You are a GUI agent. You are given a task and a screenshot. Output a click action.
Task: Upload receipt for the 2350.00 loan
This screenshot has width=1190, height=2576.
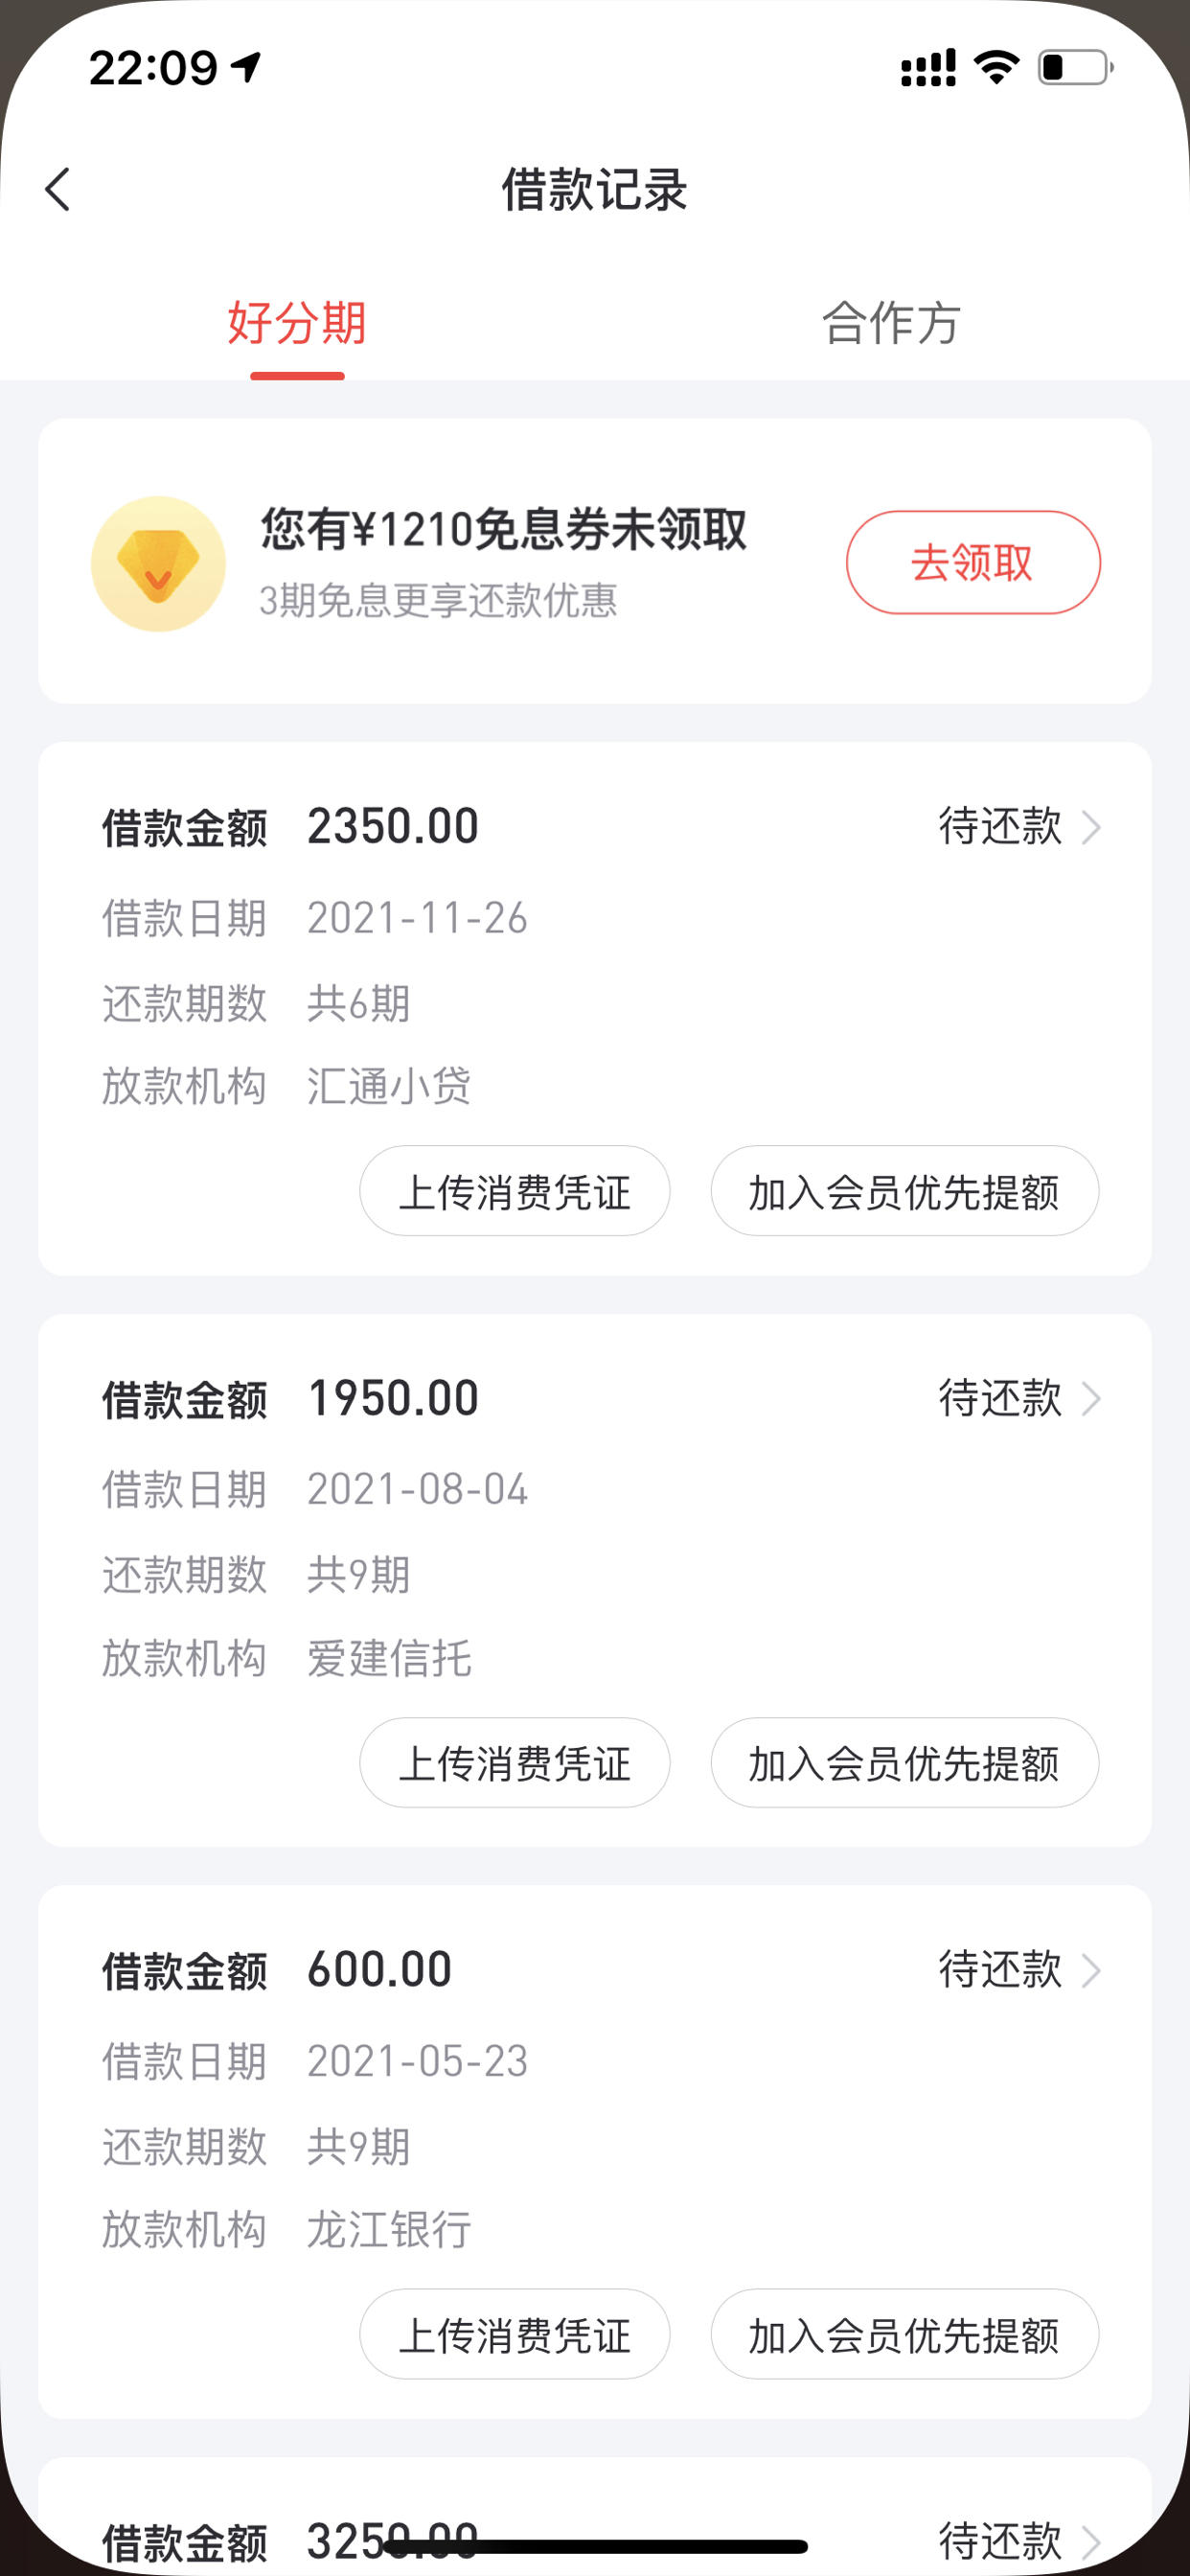point(515,1191)
